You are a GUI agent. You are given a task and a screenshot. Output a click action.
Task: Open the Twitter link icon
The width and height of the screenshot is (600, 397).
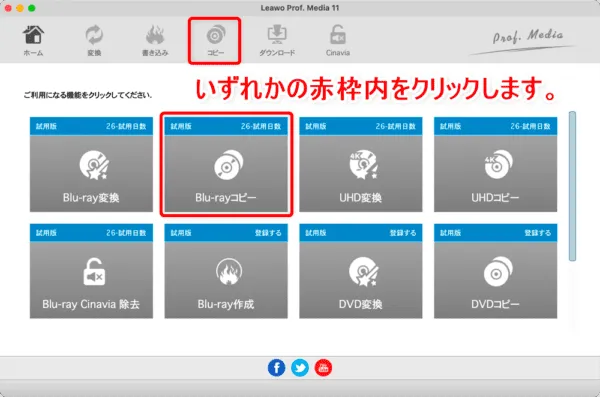point(300,368)
